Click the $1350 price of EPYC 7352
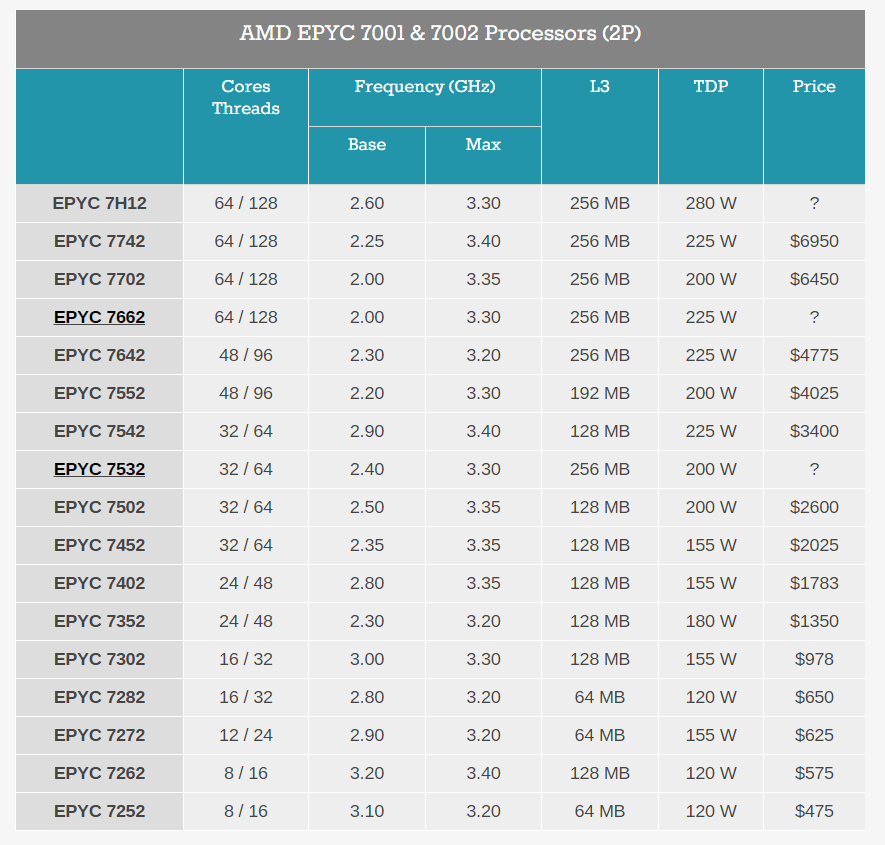885x845 pixels. pyautogui.click(x=814, y=621)
